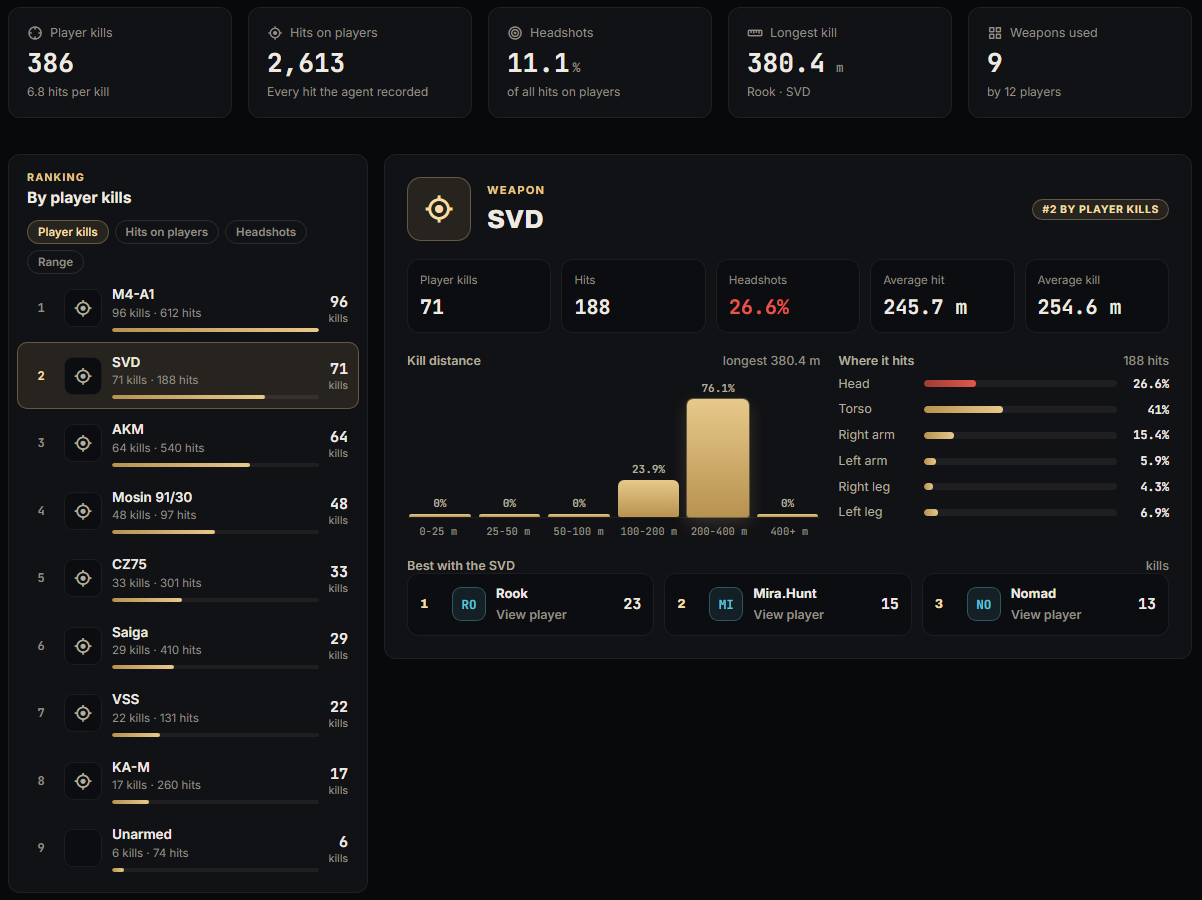Select the Player kills ranking tab

tap(68, 232)
